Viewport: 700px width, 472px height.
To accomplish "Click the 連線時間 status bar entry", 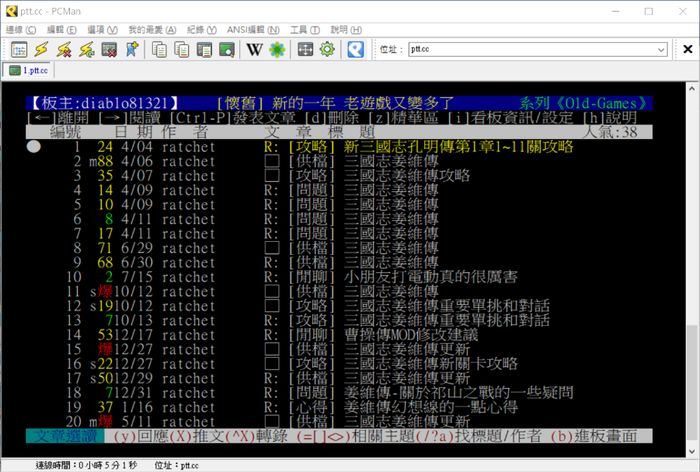I will (86, 465).
